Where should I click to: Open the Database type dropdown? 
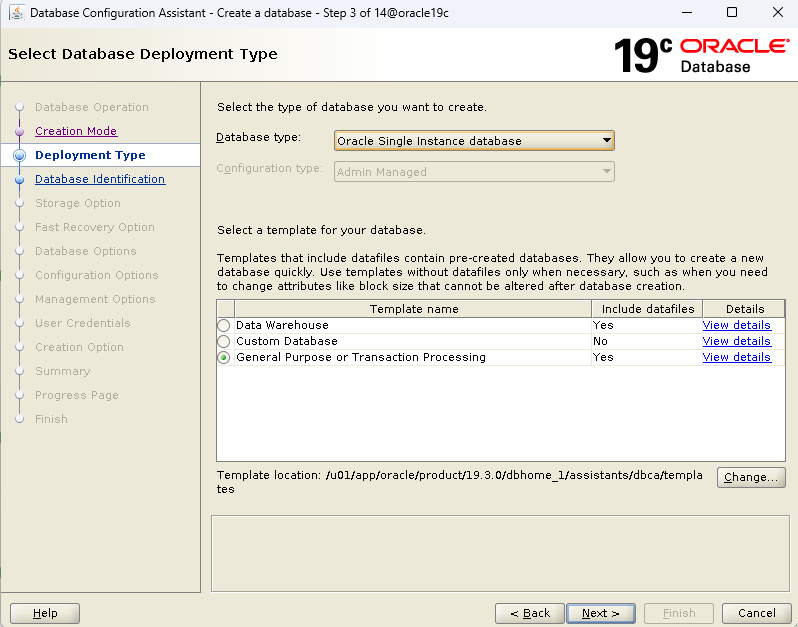coord(474,141)
